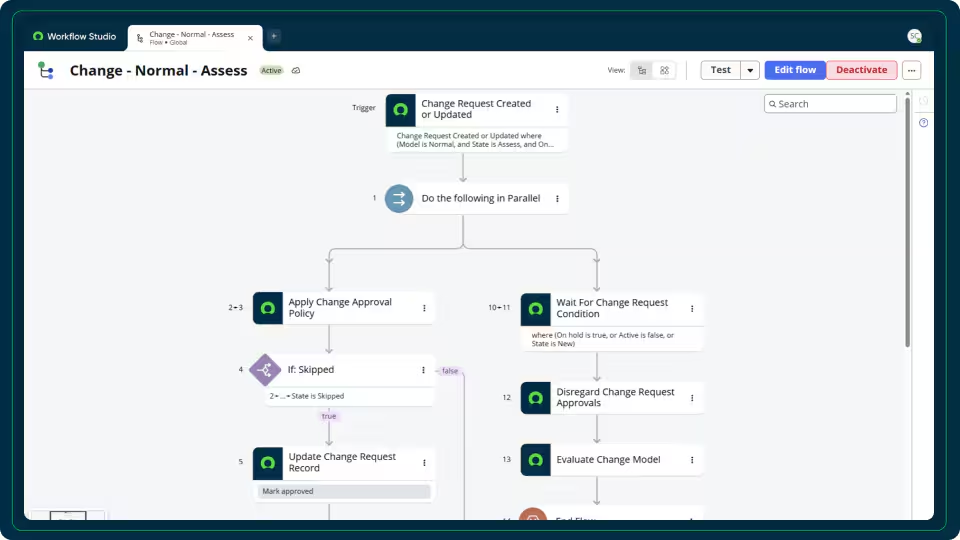960x540 pixels.
Task: Click the On hold is true condition text
Action: pyautogui.click(x=602, y=340)
